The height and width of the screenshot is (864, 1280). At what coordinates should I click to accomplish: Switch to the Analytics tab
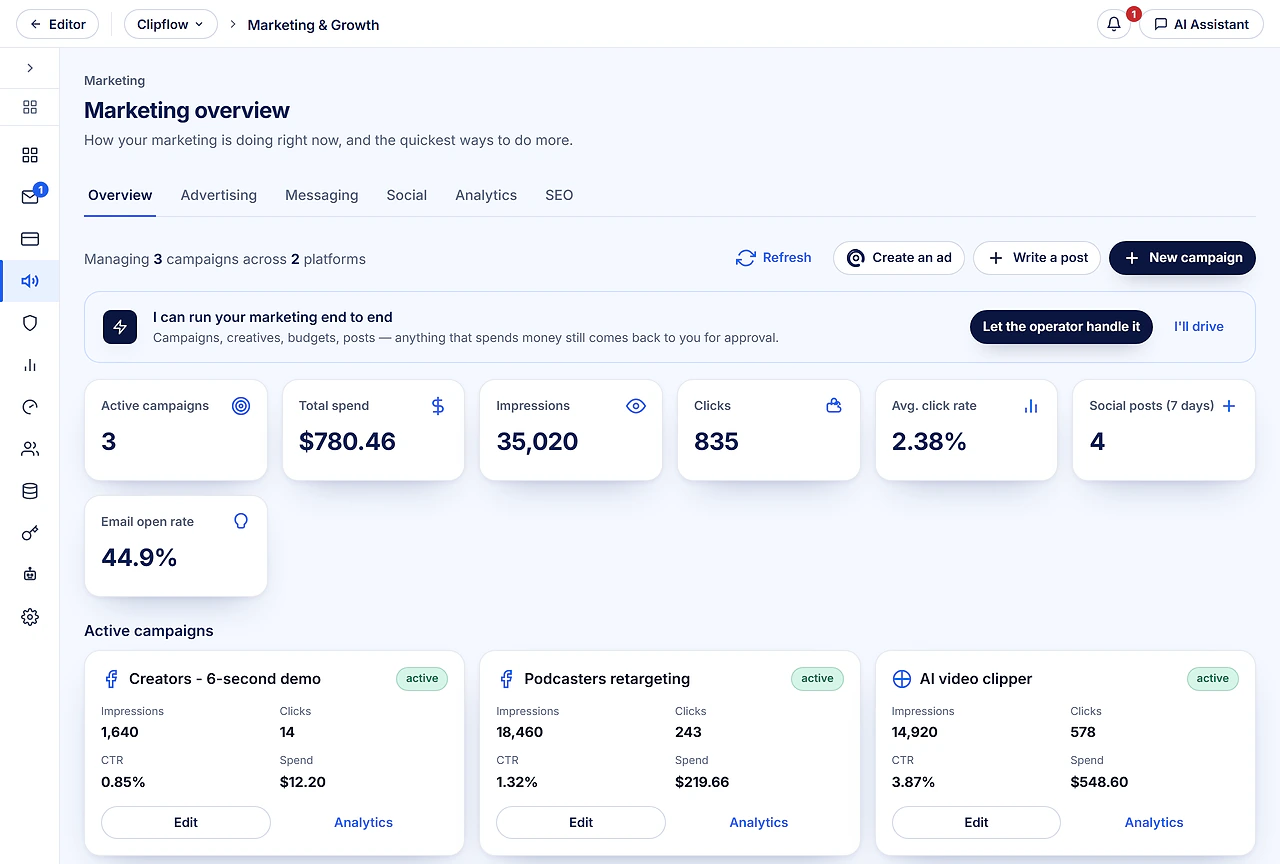pyautogui.click(x=486, y=195)
